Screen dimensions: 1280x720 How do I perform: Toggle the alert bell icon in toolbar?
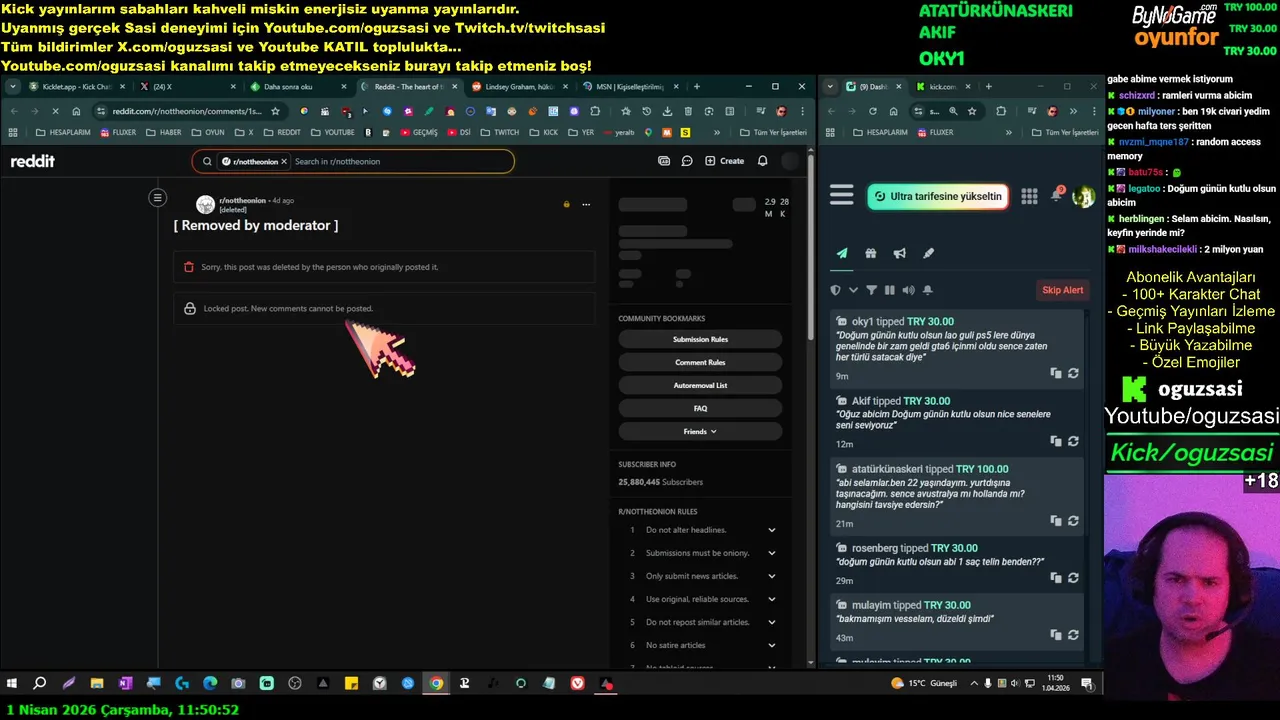[927, 290]
